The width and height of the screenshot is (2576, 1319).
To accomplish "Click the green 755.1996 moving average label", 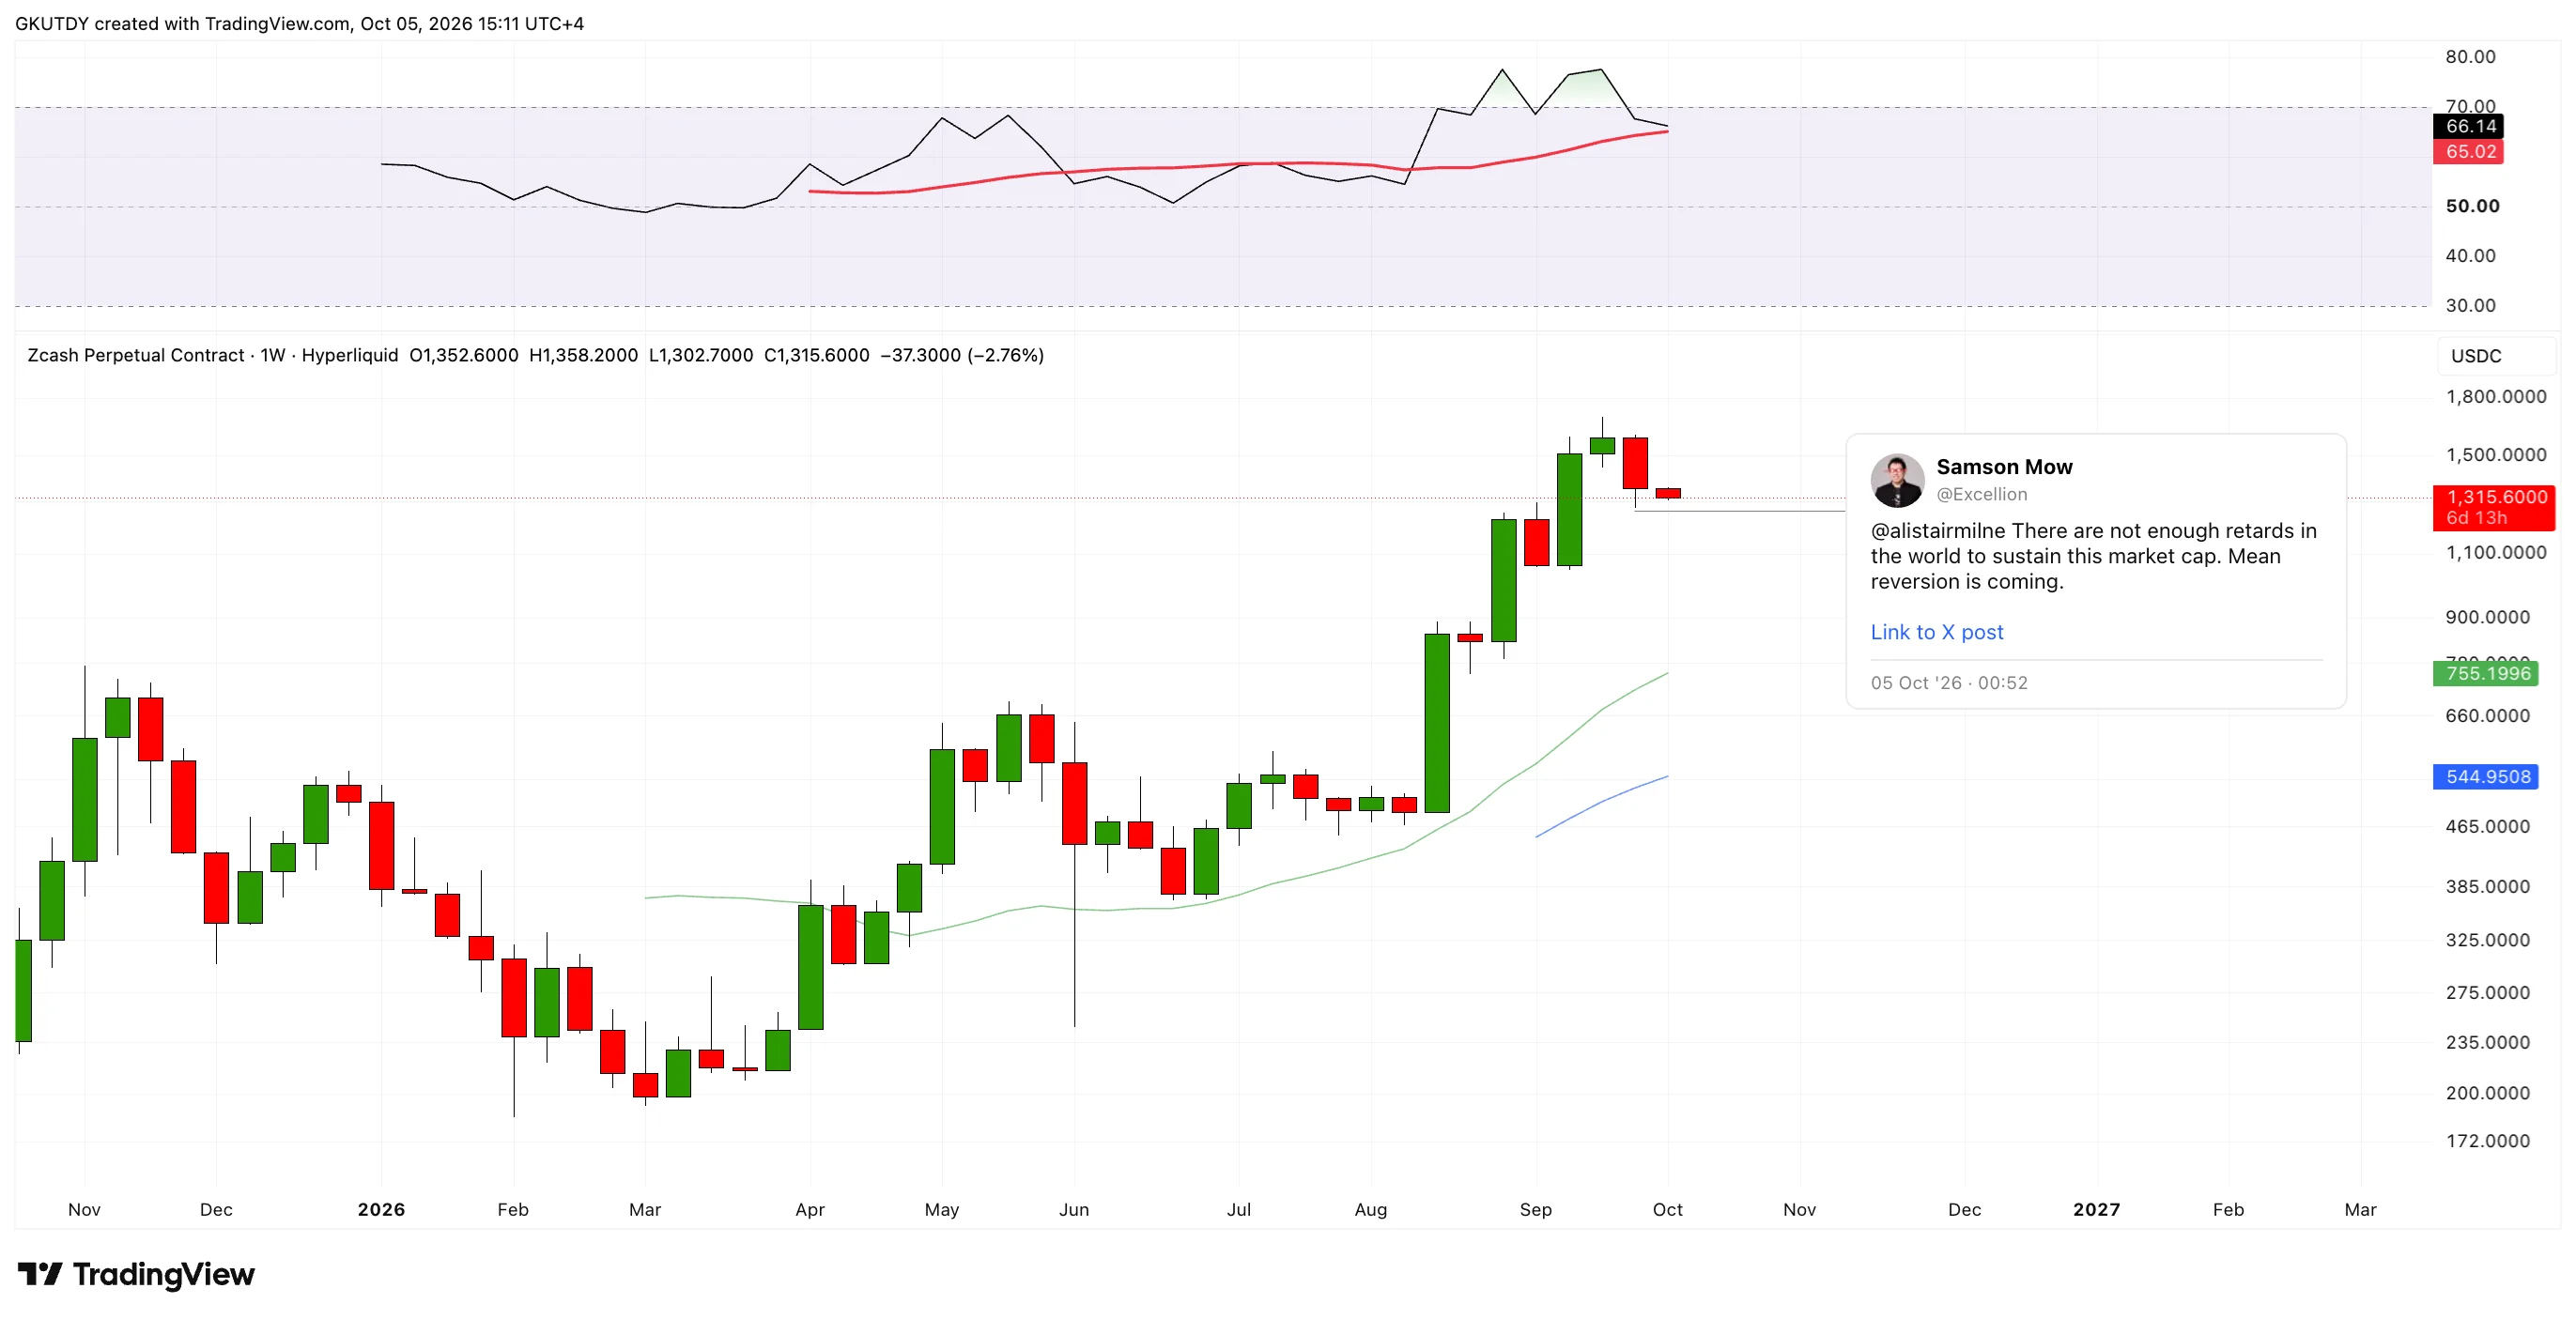I will [2486, 673].
